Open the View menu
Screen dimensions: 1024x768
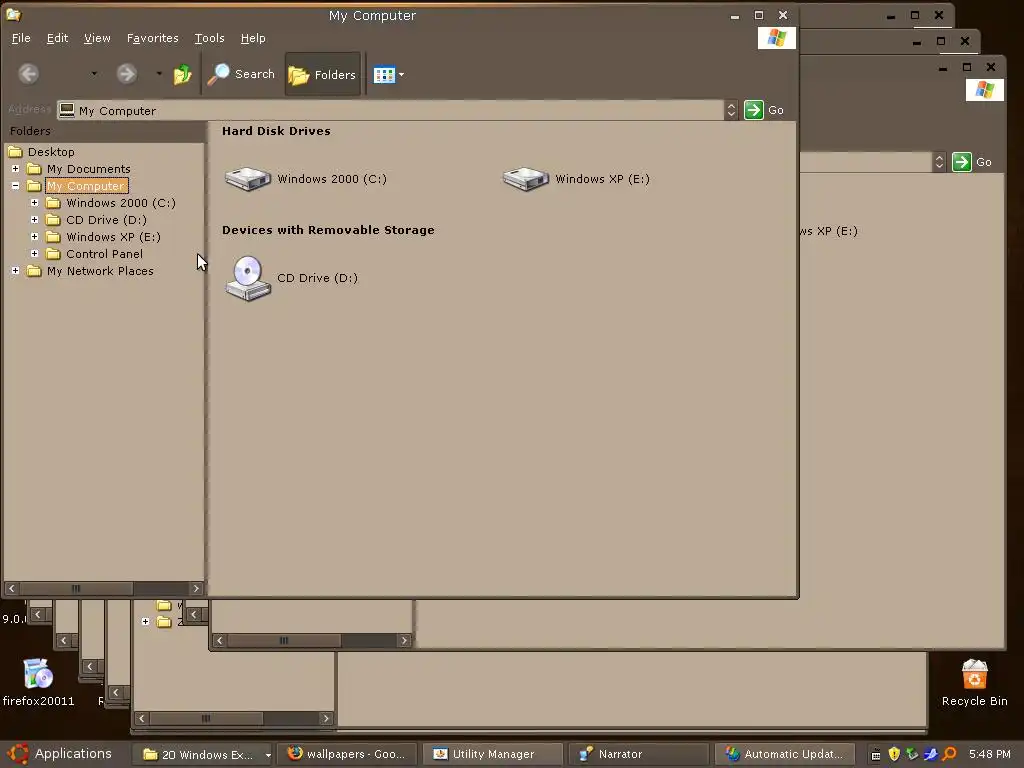pos(97,39)
